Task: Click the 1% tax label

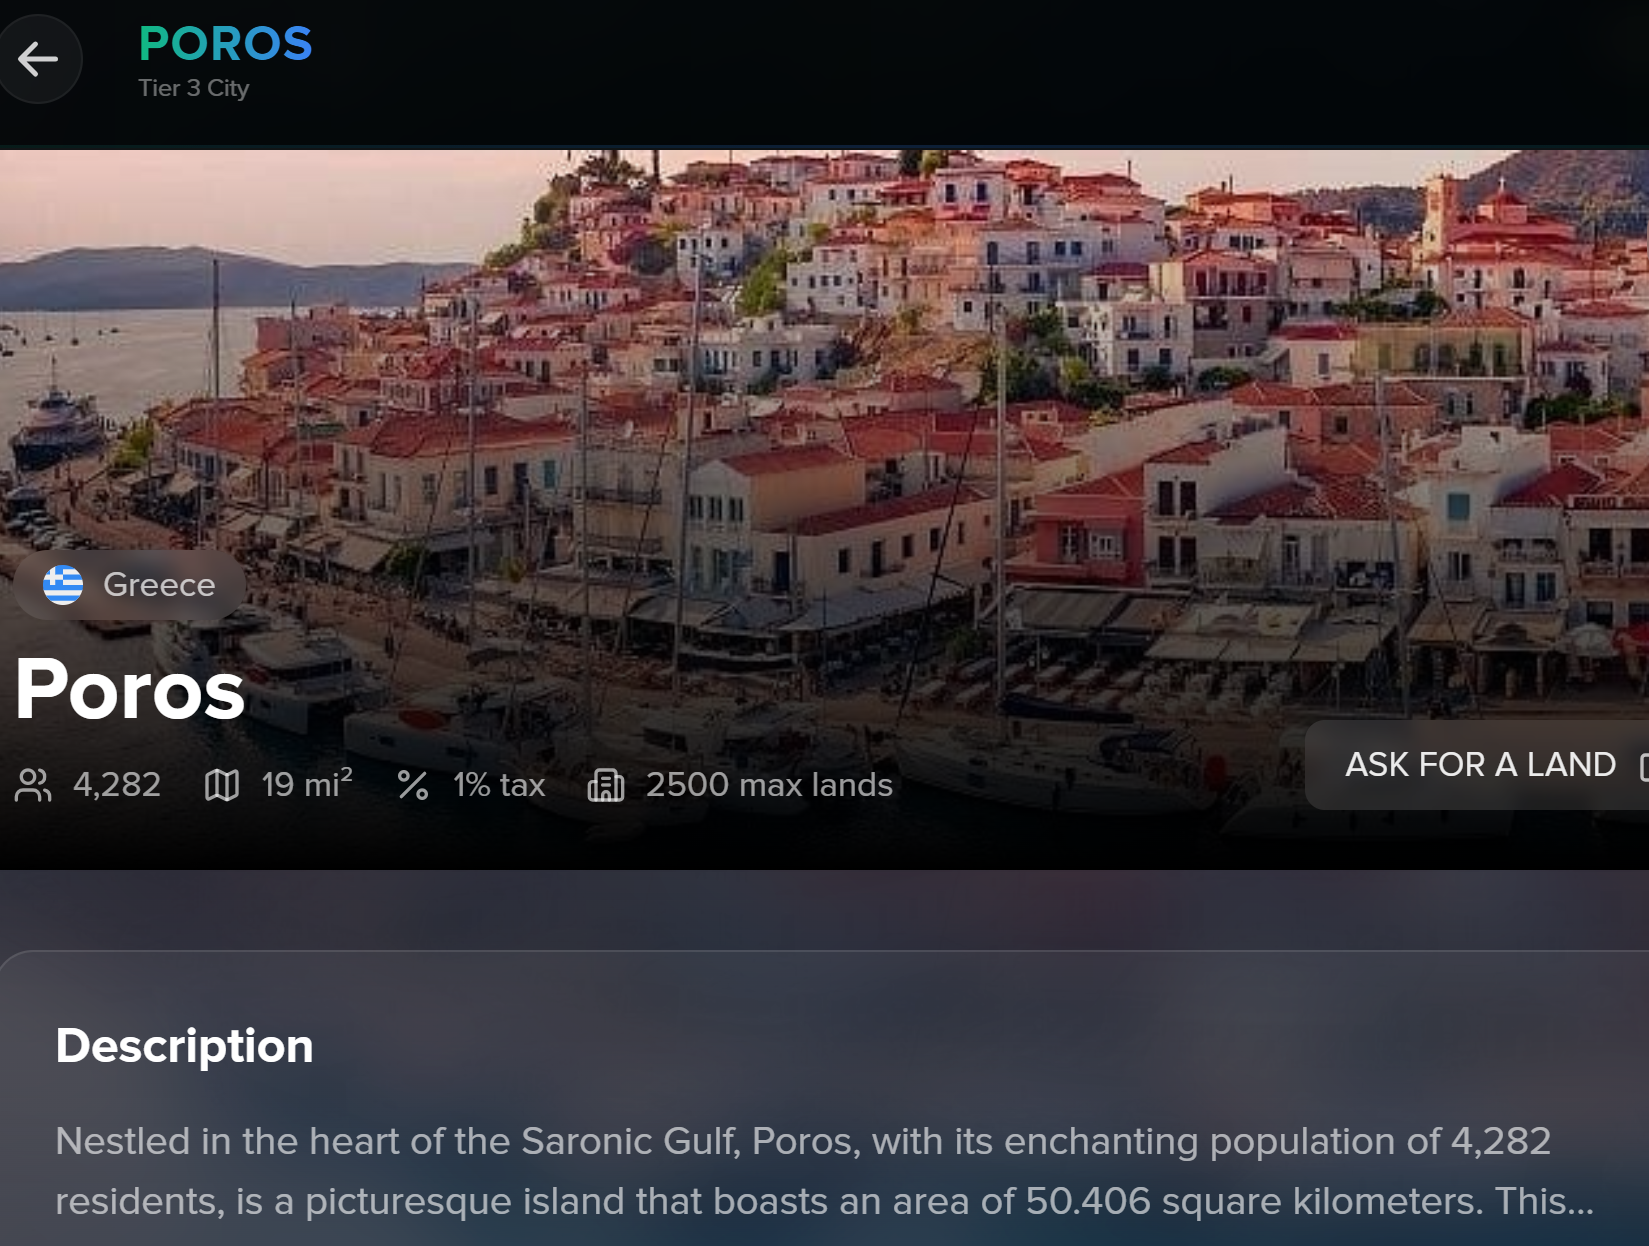Action: 499,785
